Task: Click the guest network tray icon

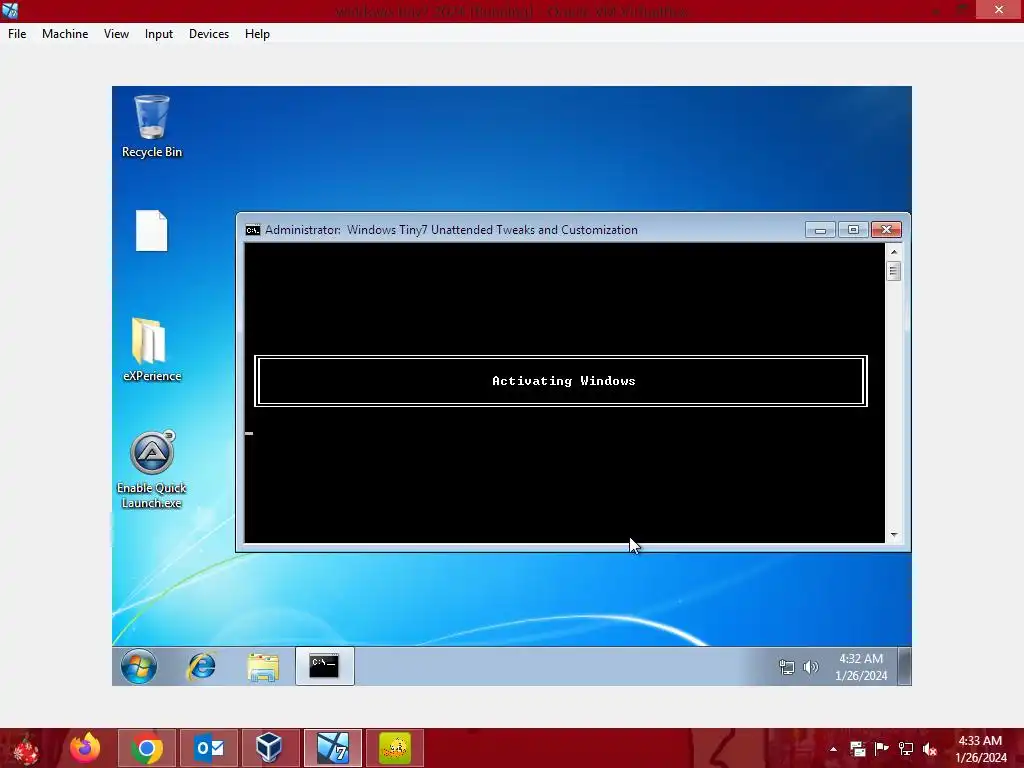Action: [x=786, y=667]
